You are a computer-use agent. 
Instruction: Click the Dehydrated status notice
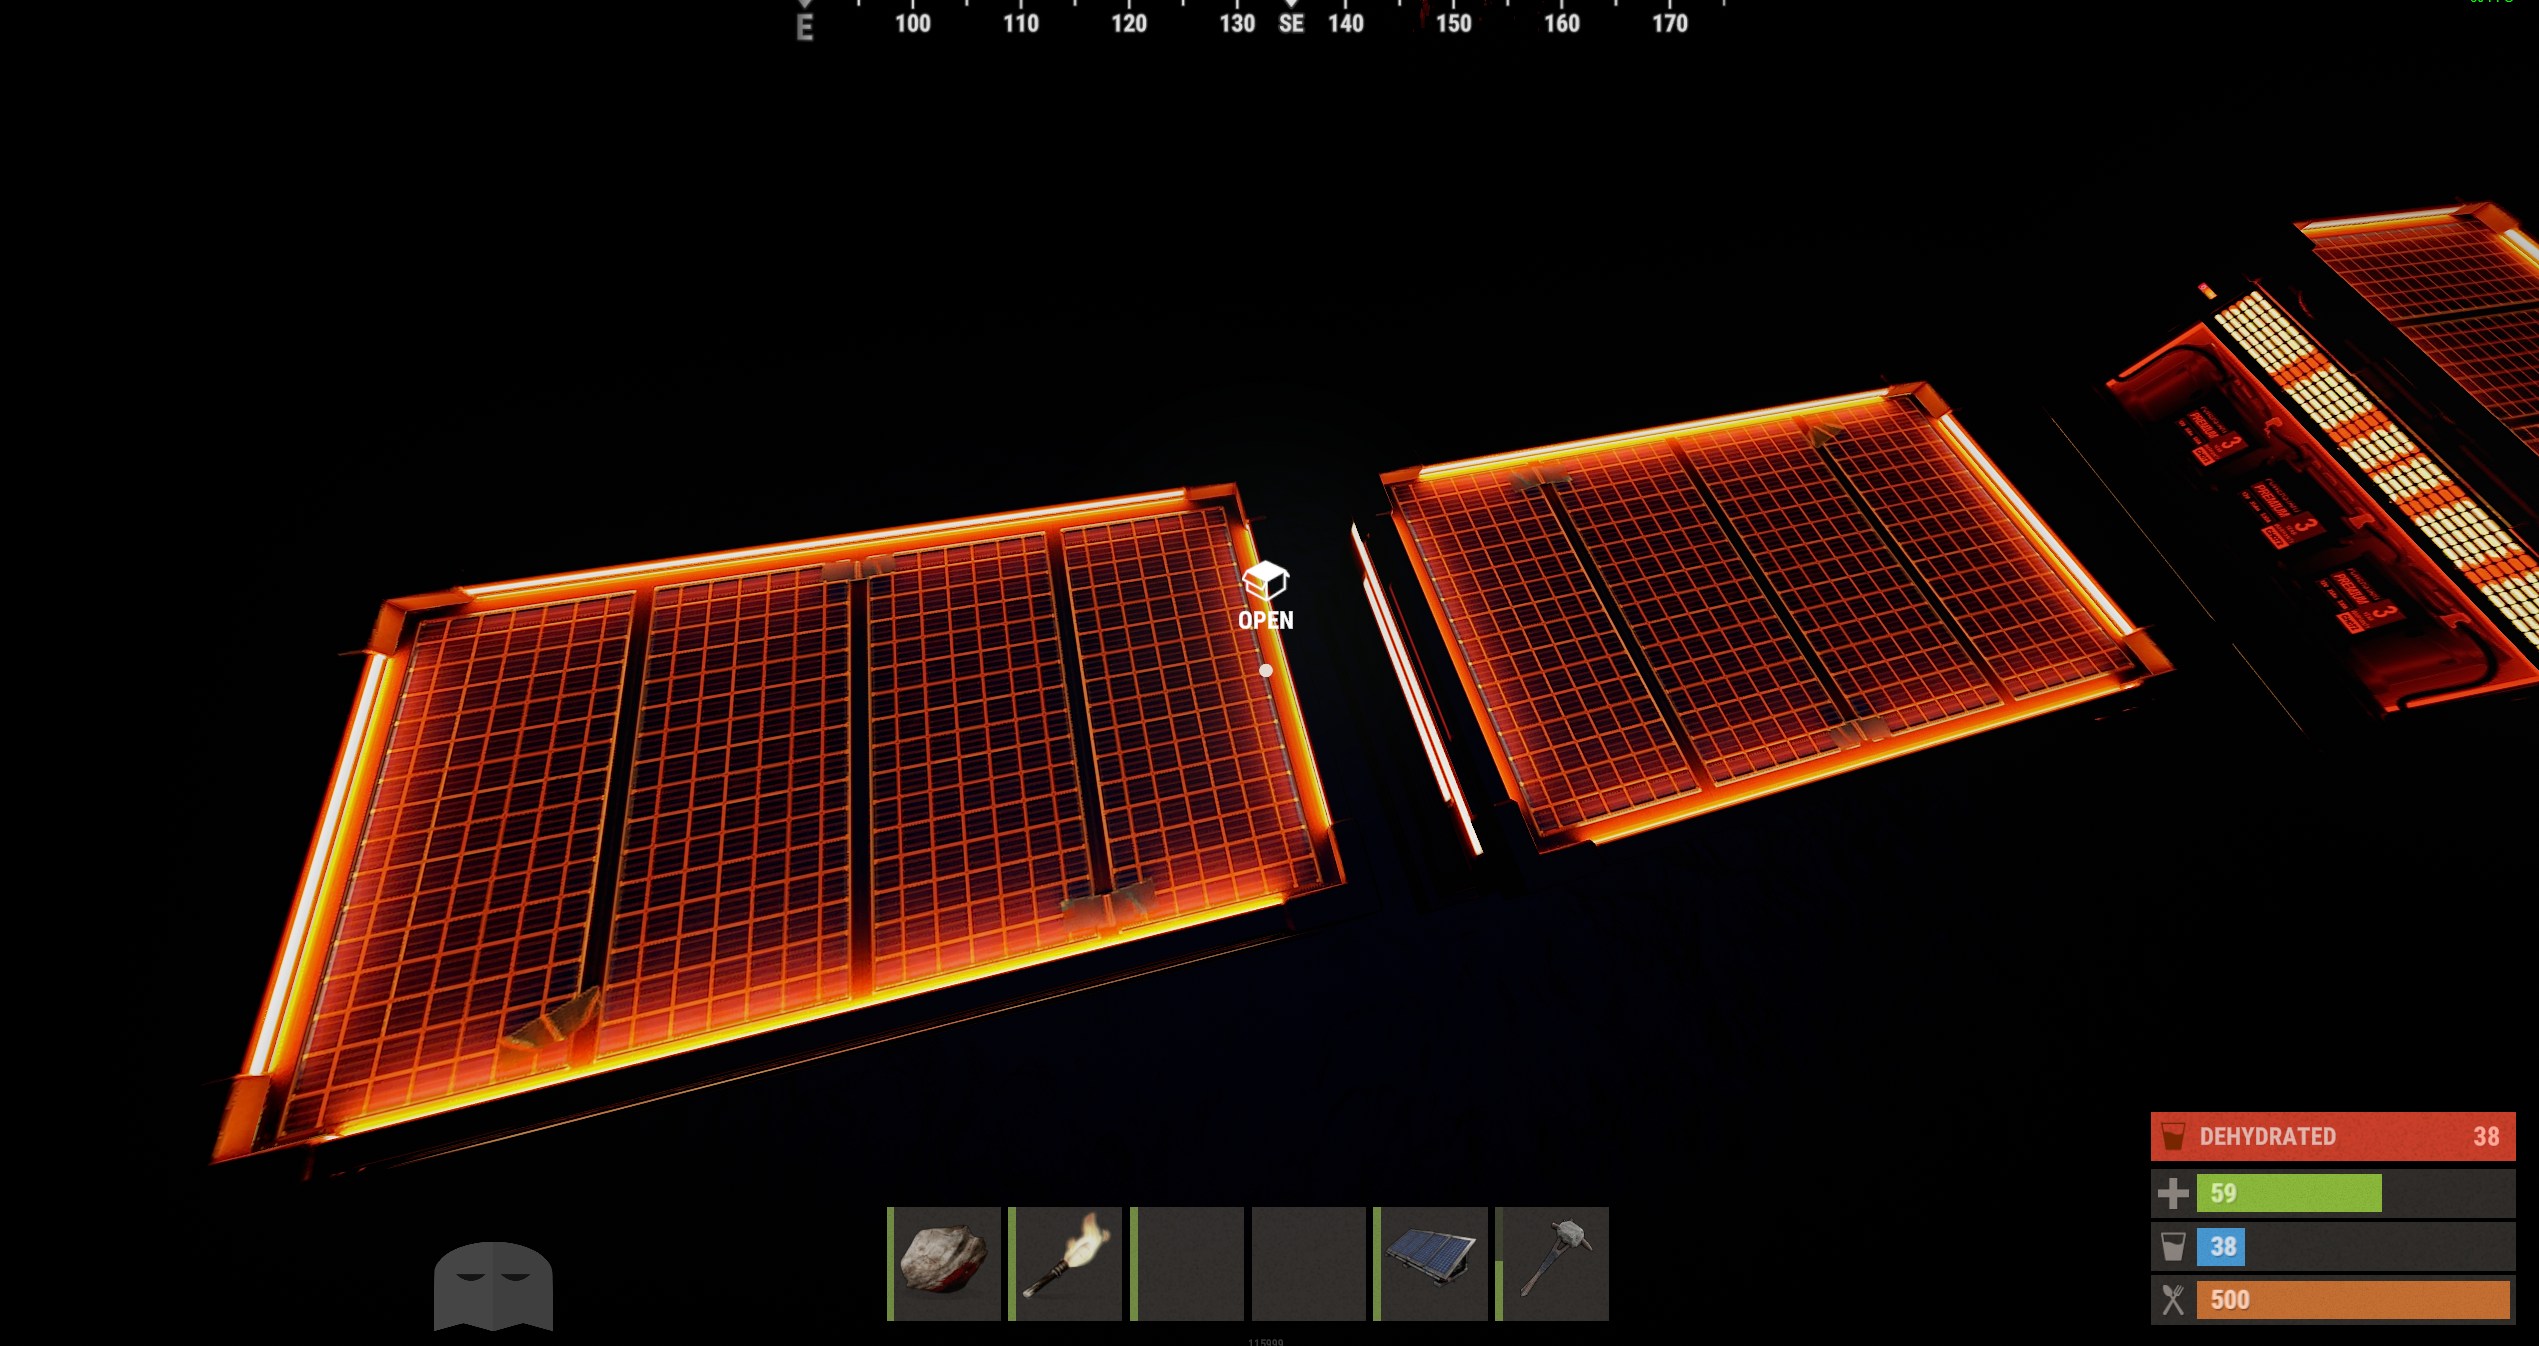point(2332,1136)
